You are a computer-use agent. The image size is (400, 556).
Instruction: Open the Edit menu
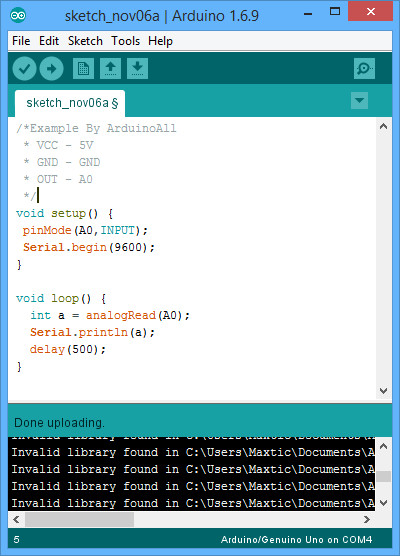click(x=49, y=41)
